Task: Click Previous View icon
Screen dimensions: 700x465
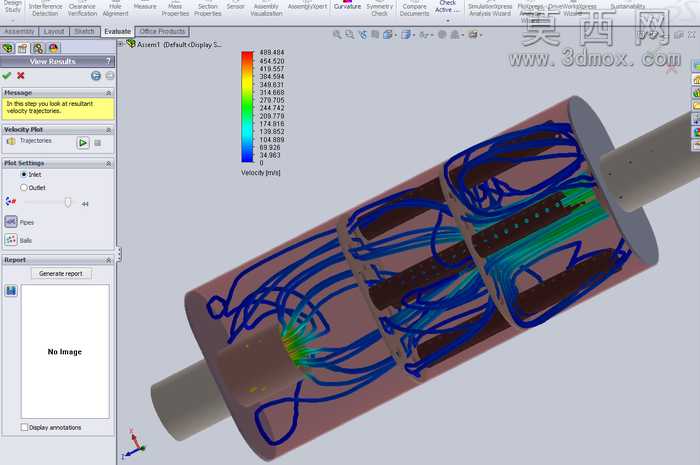Action: 363,34
